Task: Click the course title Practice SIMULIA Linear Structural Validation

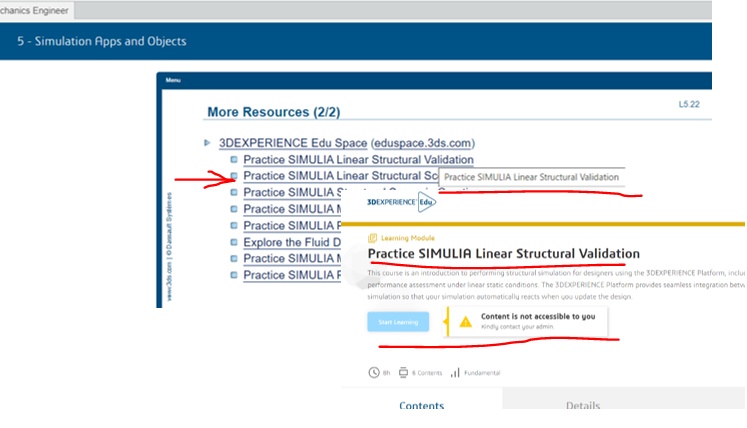Action: (504, 254)
